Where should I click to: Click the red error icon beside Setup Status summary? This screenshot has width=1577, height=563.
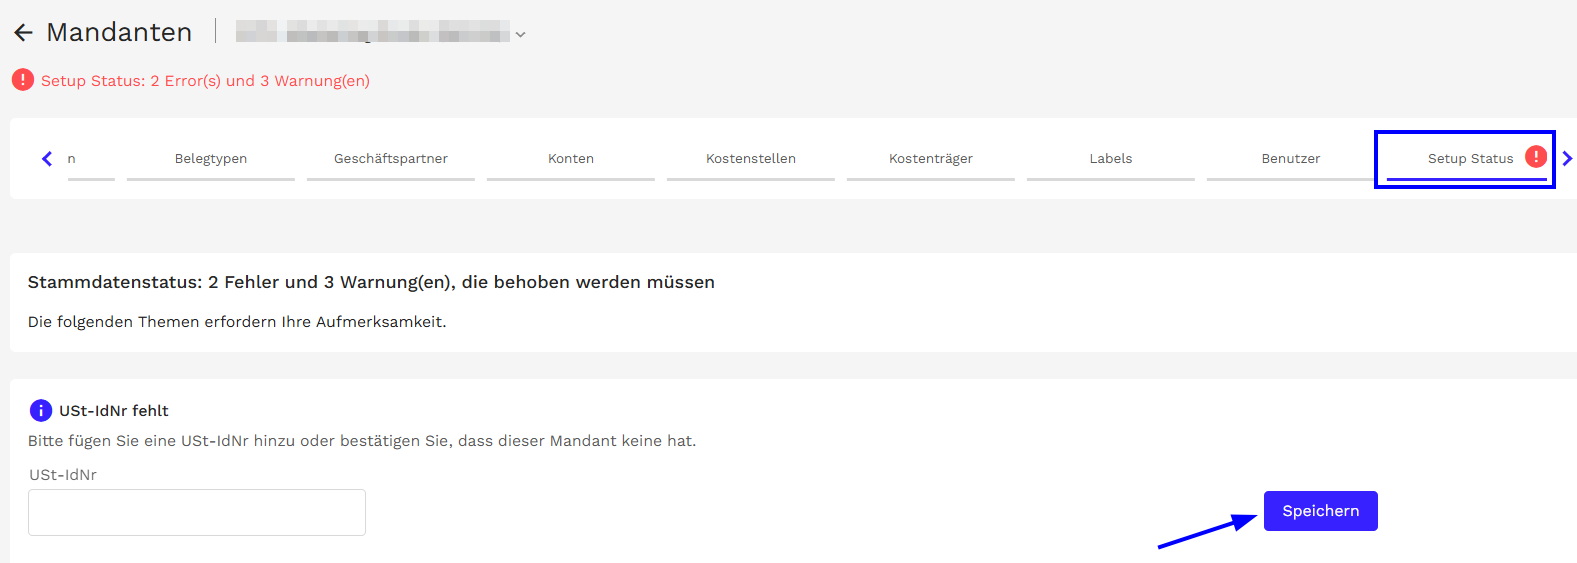[x=23, y=80]
